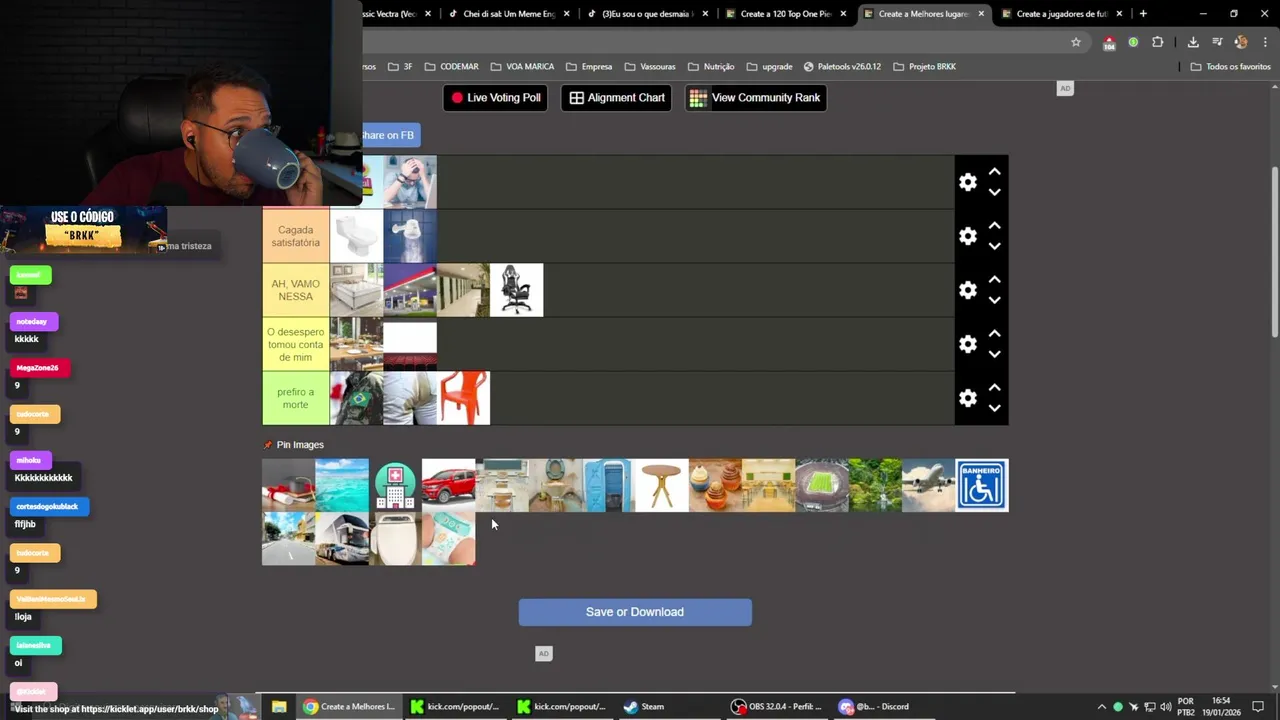Select the Banheiro accessible sign image
Viewport: 1280px width, 720px height.
click(x=982, y=485)
